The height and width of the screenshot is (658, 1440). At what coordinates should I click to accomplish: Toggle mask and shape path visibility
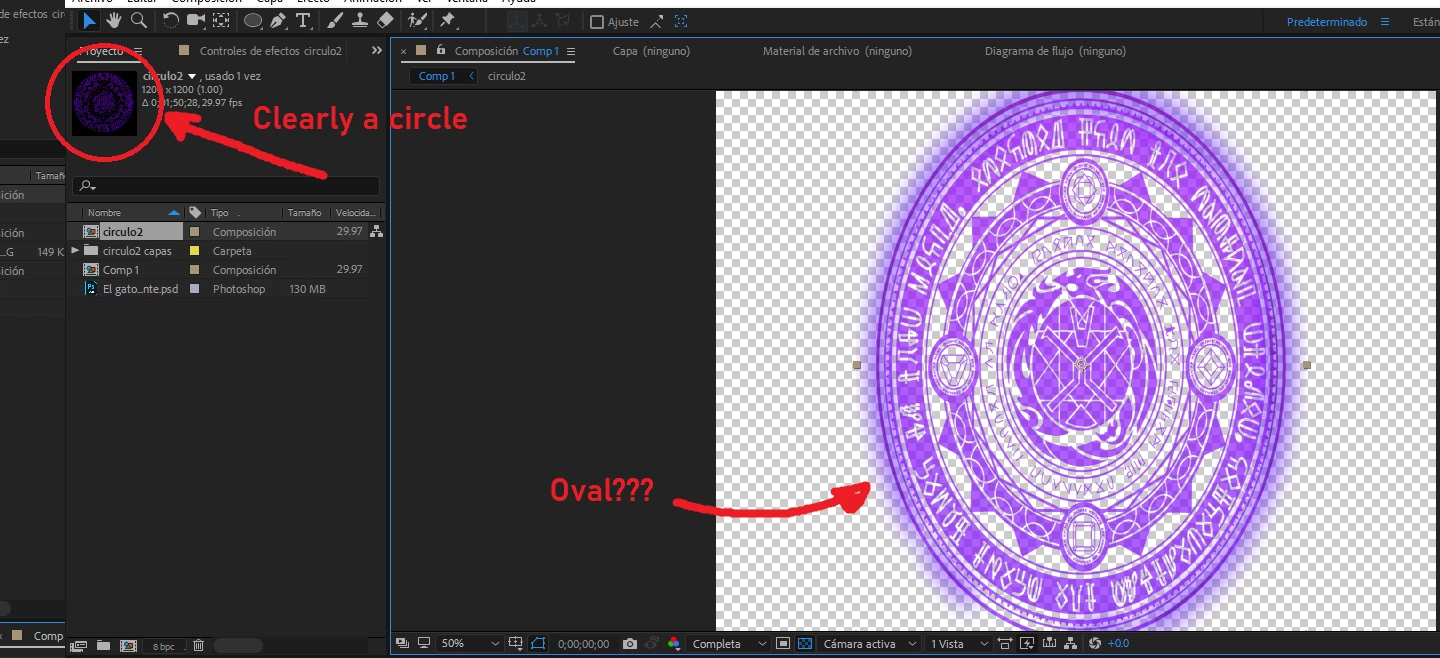[x=540, y=643]
